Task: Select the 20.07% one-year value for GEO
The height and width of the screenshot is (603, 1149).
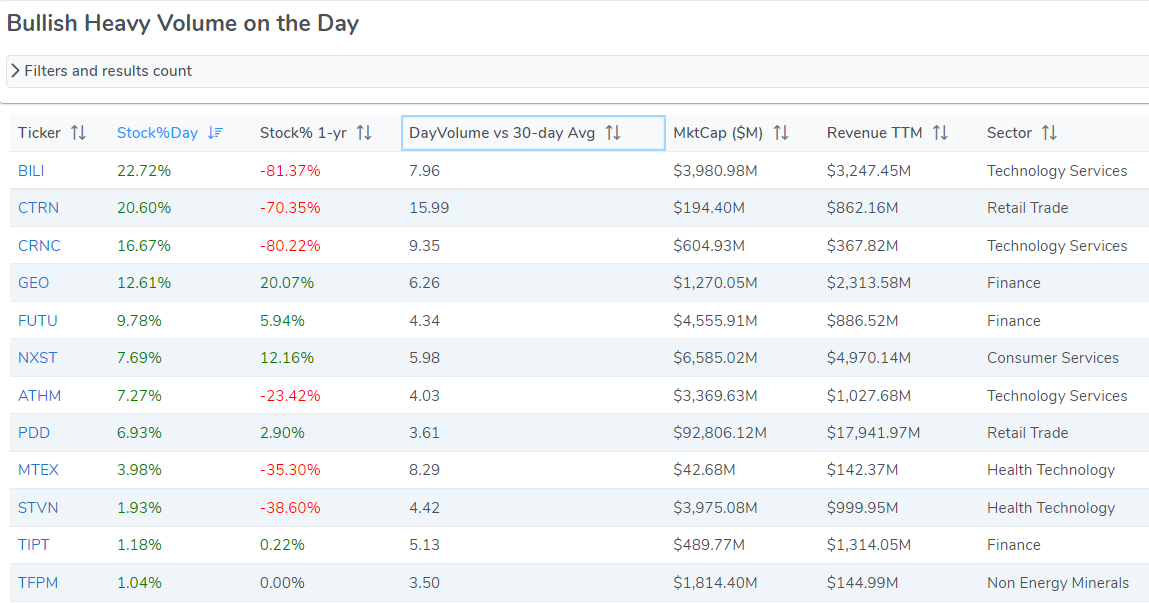Action: coord(287,283)
